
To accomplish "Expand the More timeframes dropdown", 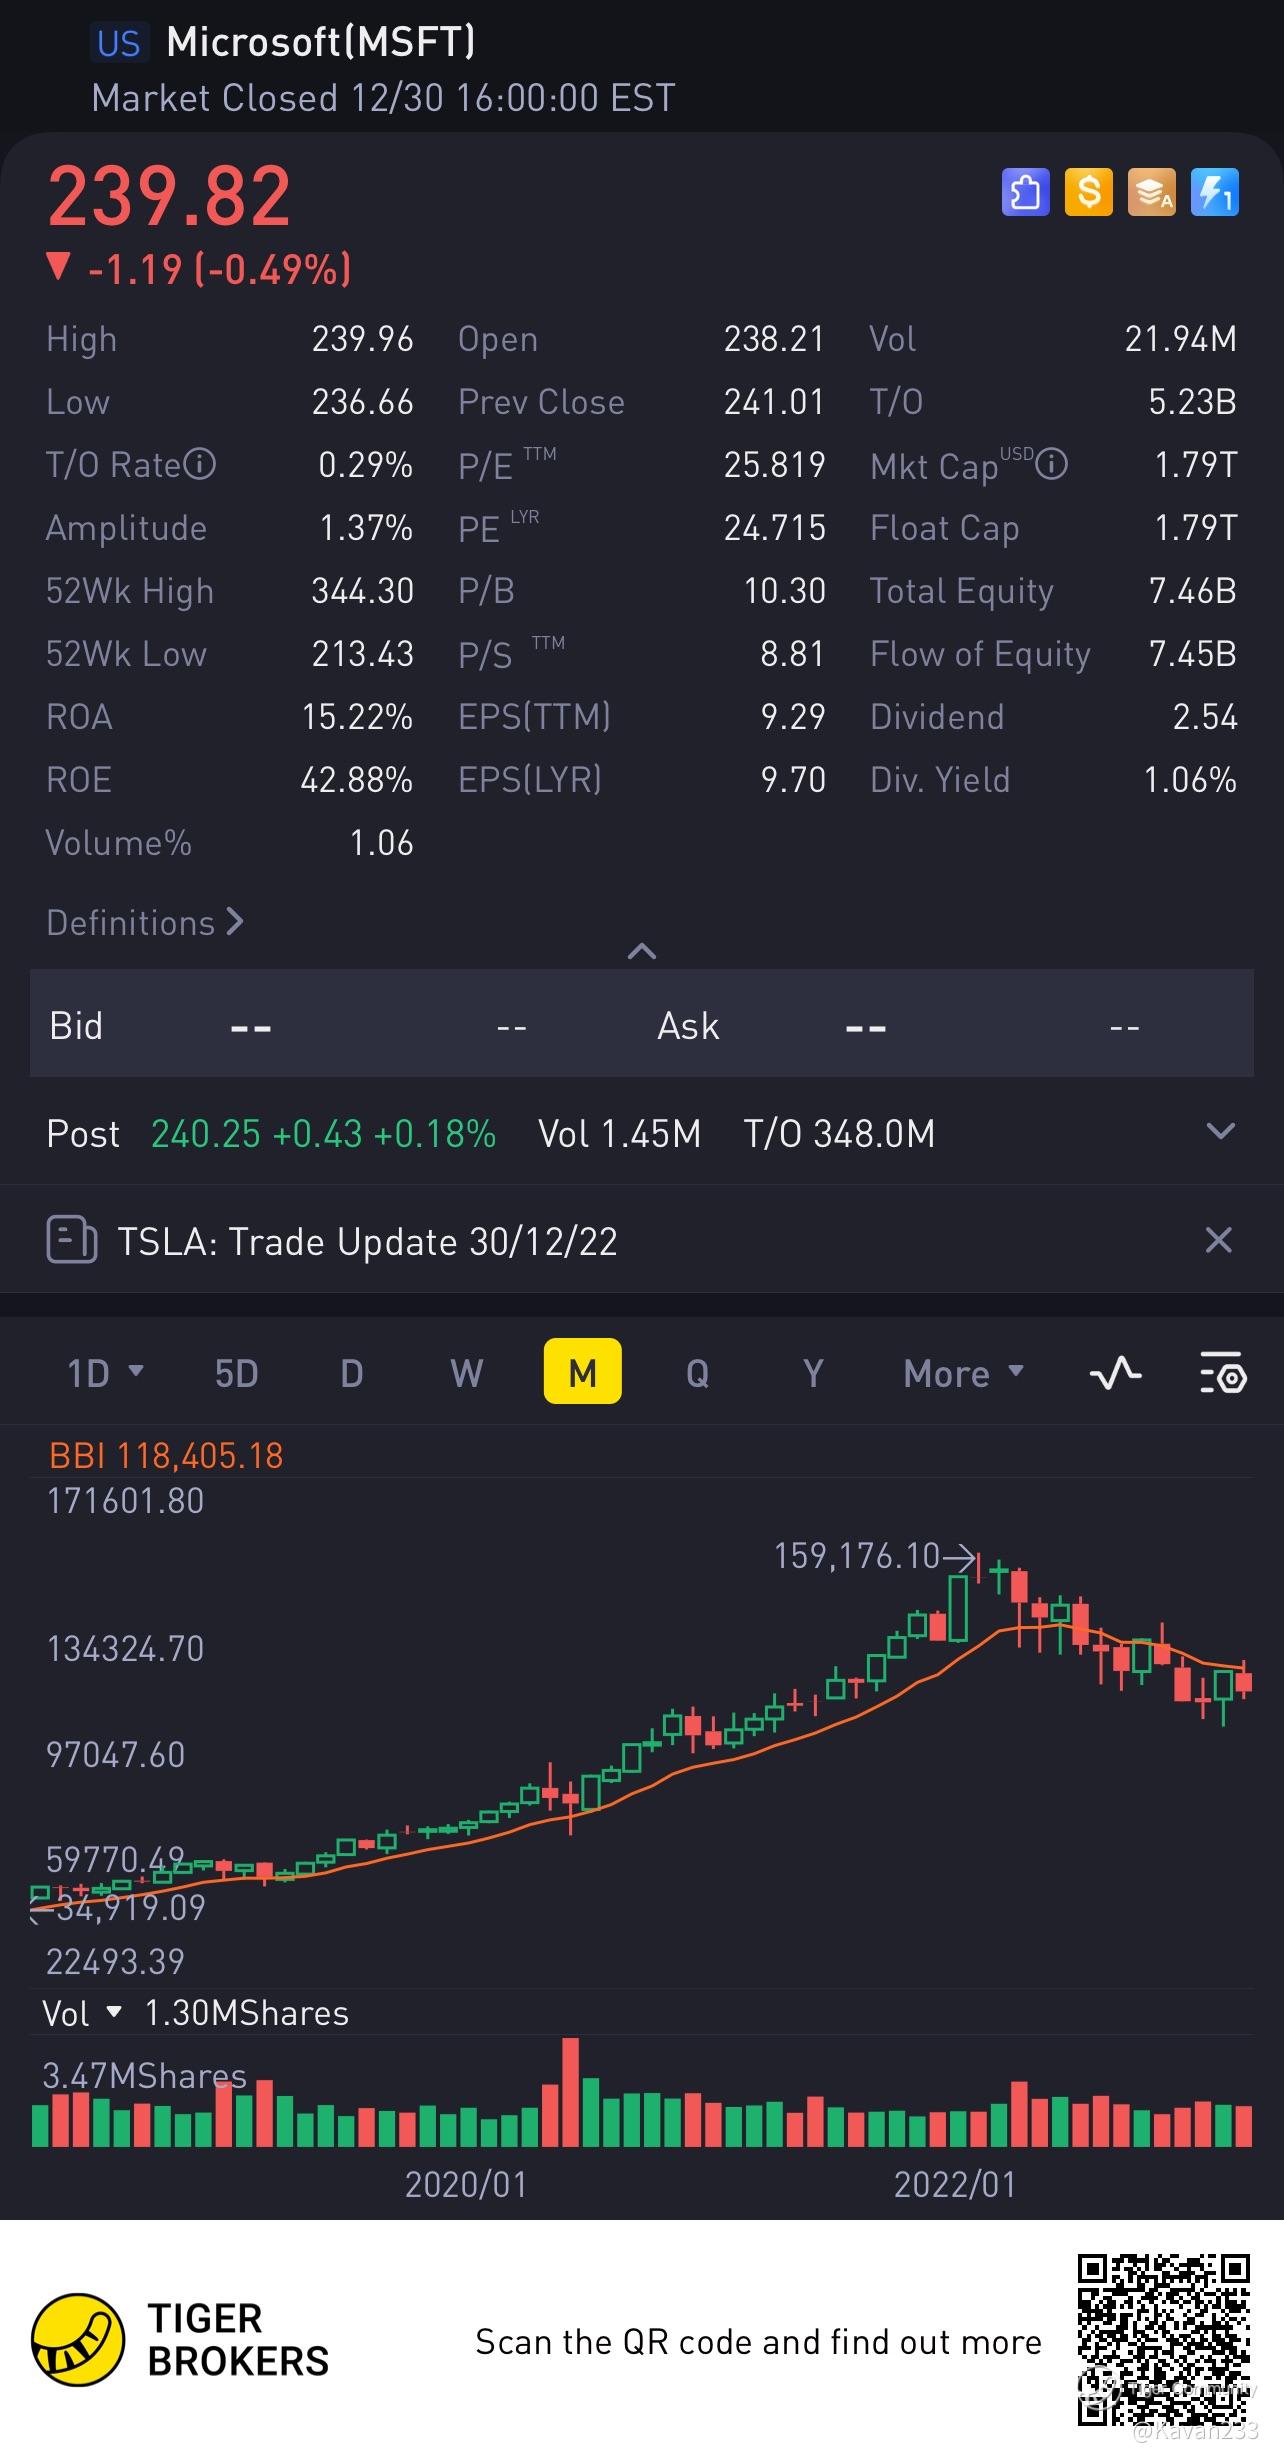I will pyautogui.click(x=964, y=1373).
